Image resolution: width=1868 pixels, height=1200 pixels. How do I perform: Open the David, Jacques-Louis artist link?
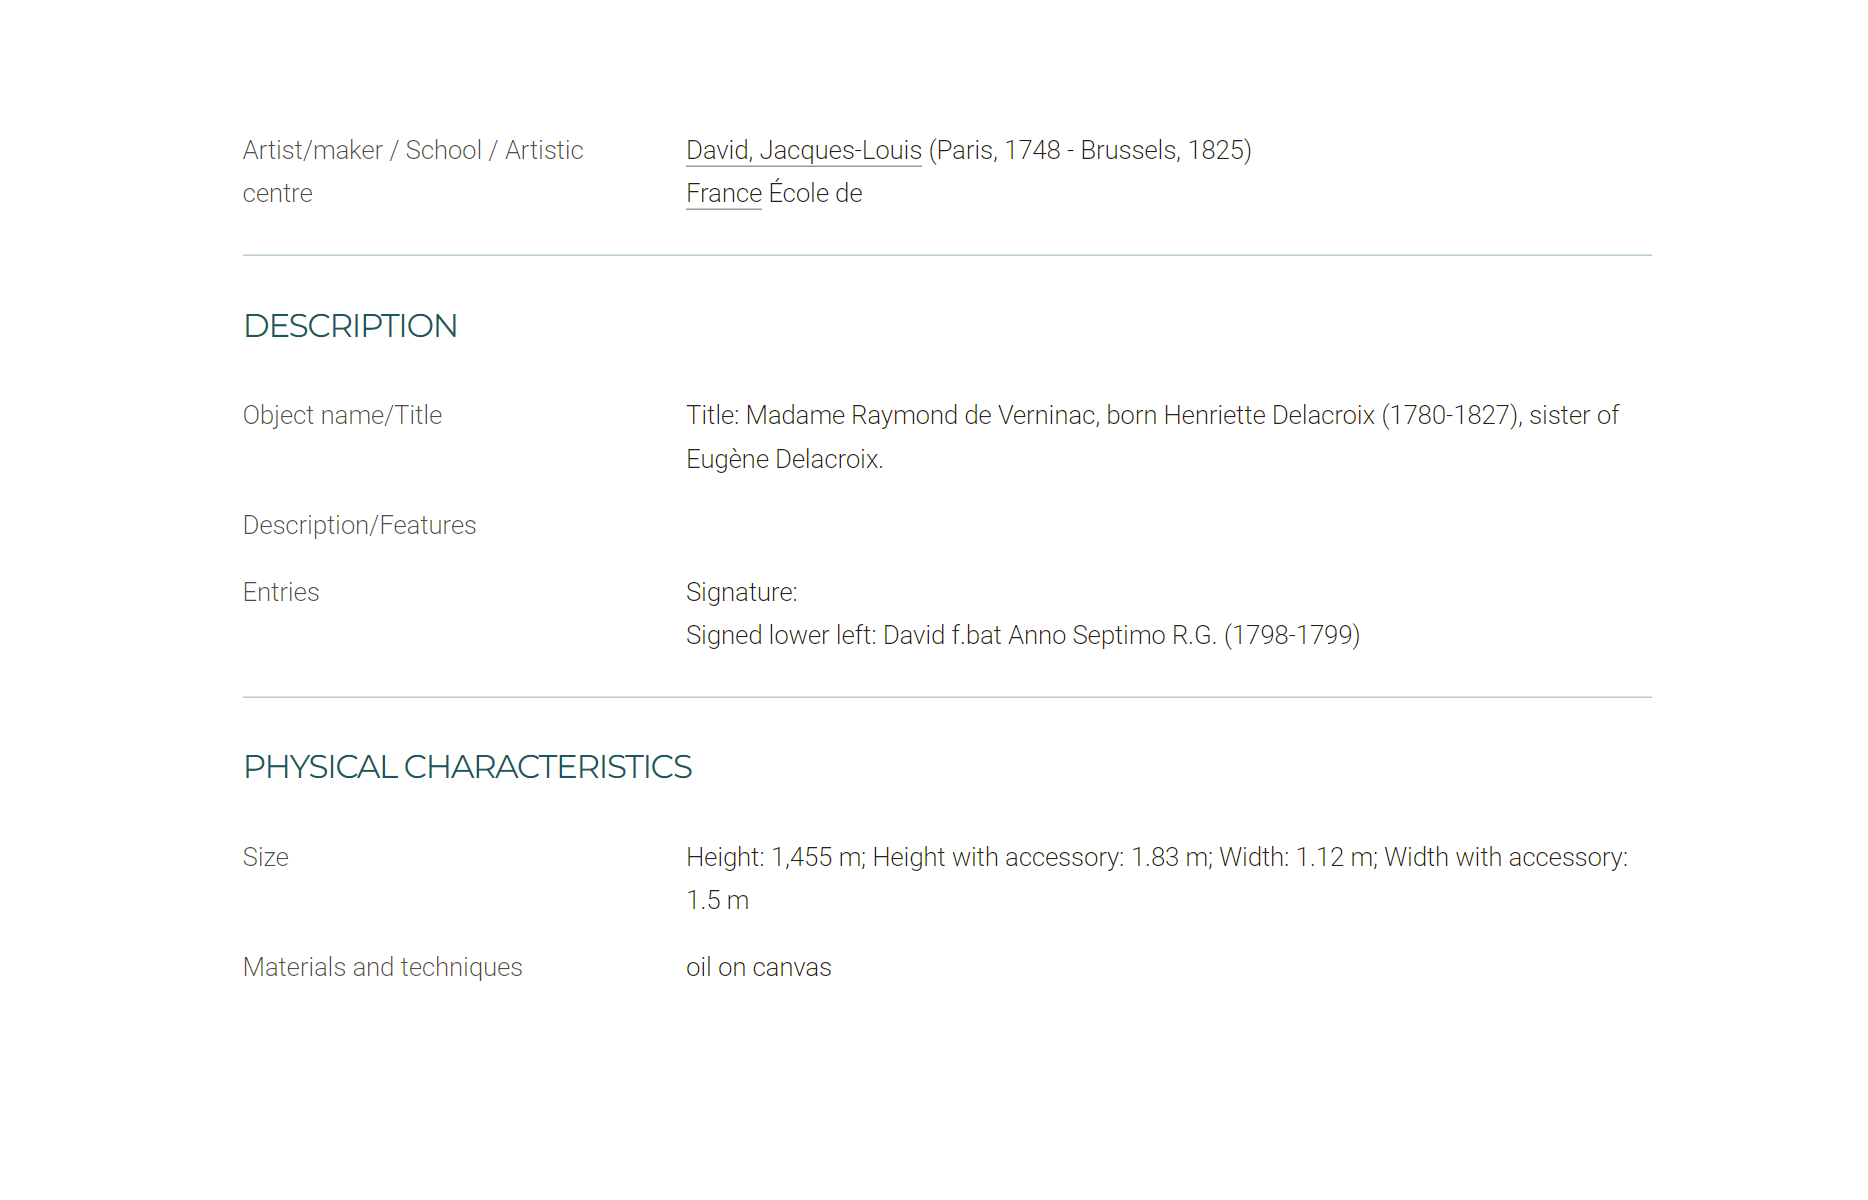[803, 150]
